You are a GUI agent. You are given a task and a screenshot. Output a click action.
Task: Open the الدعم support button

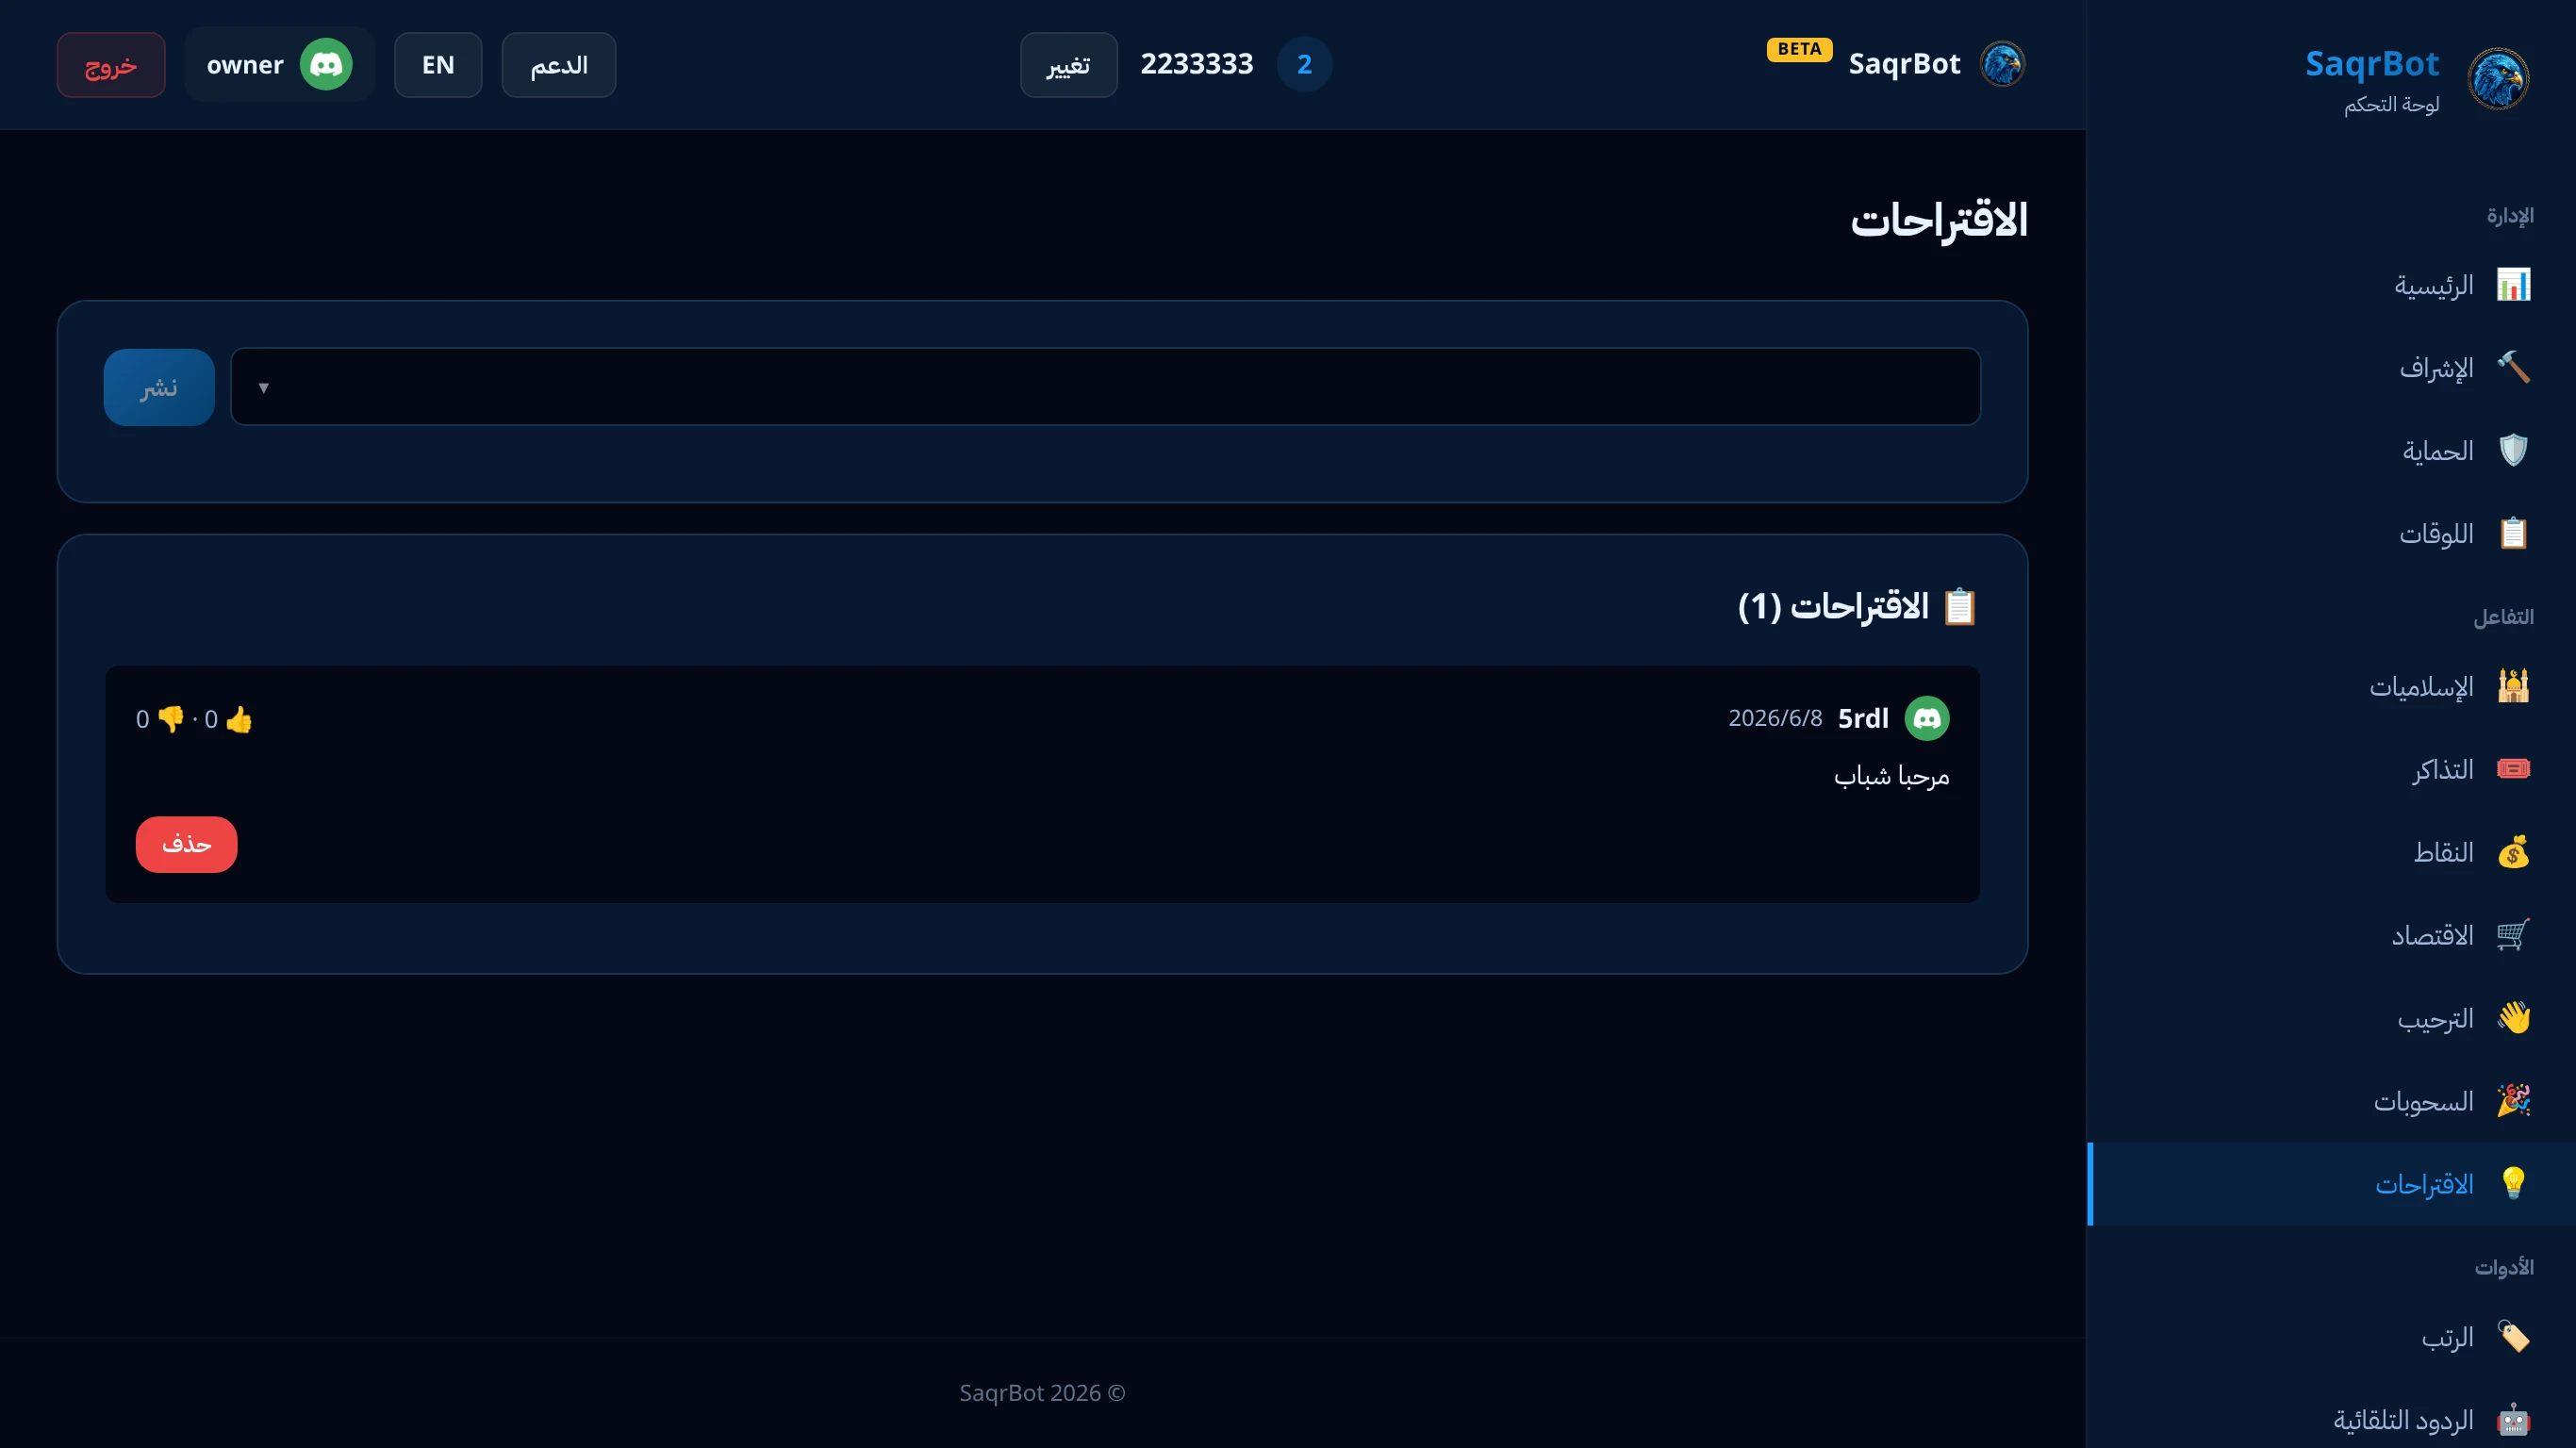[559, 65]
